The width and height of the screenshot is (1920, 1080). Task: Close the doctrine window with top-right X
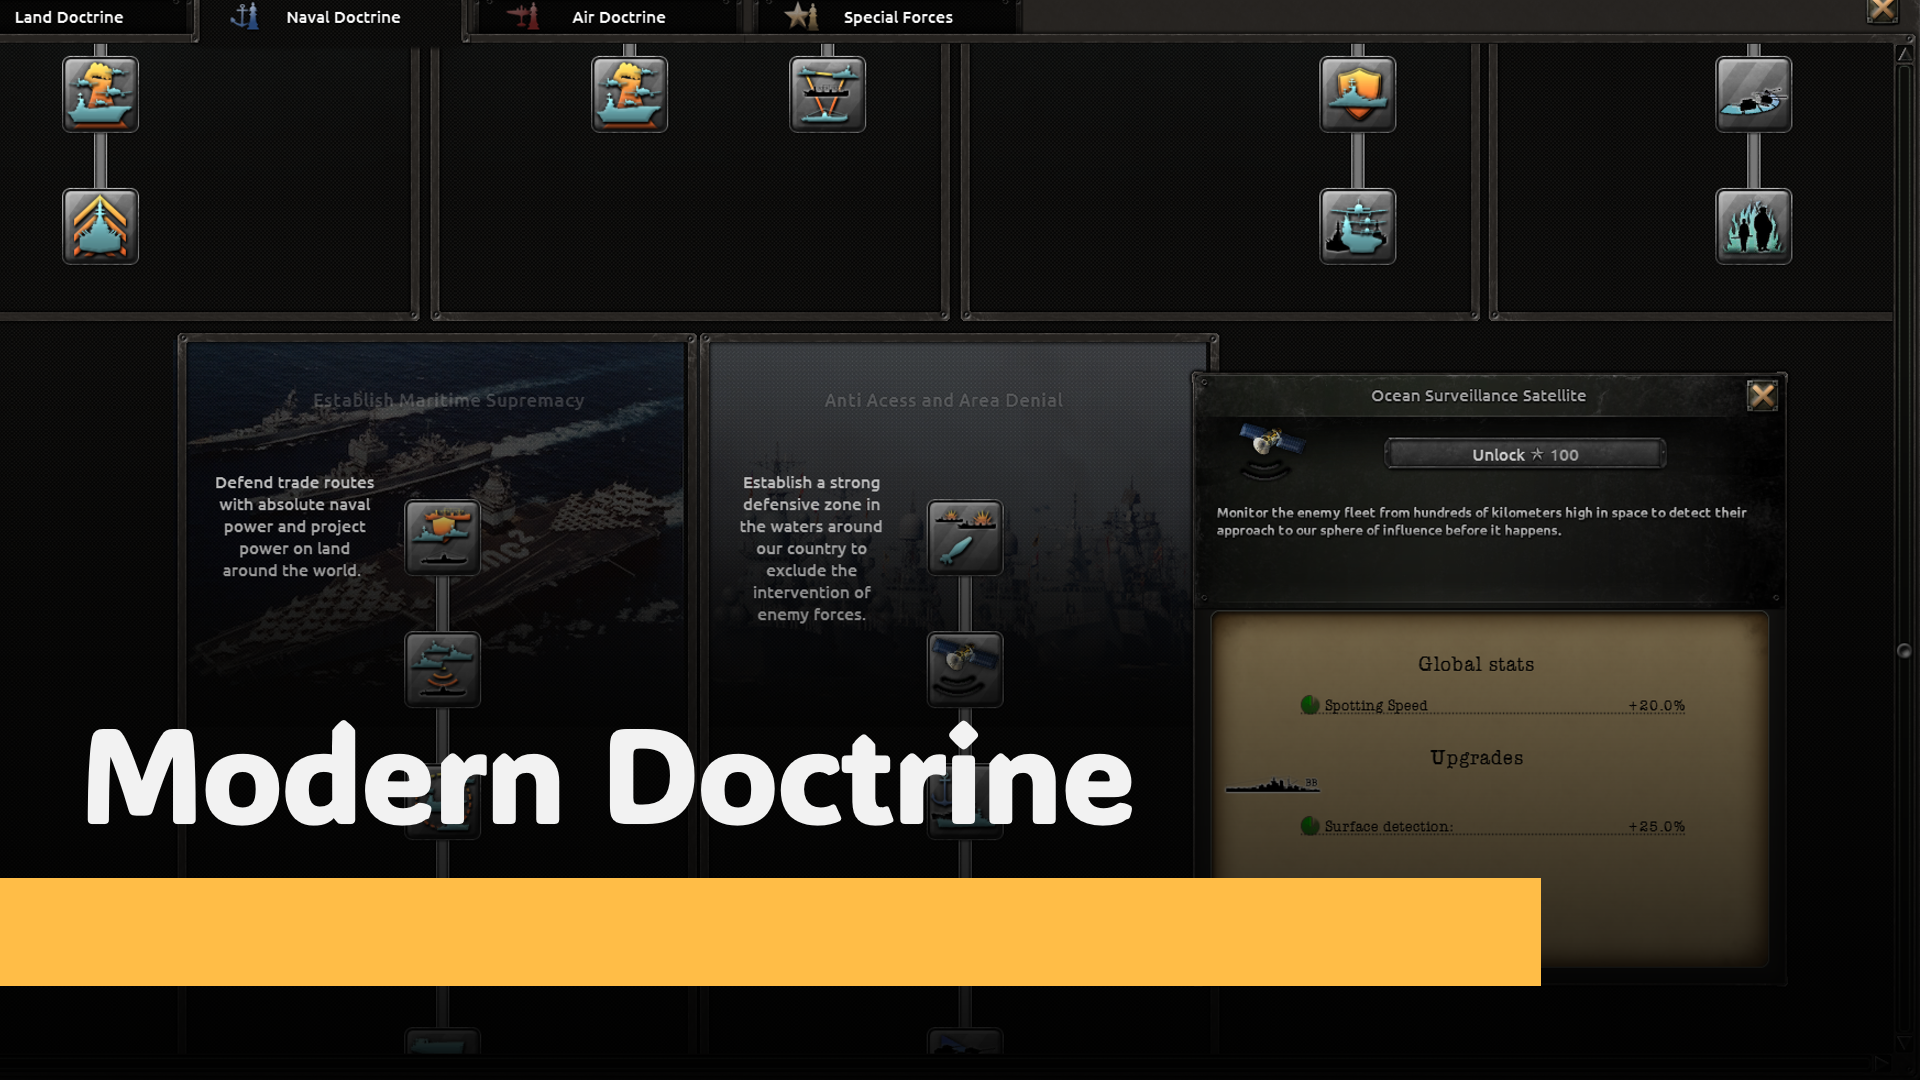[x=1882, y=10]
